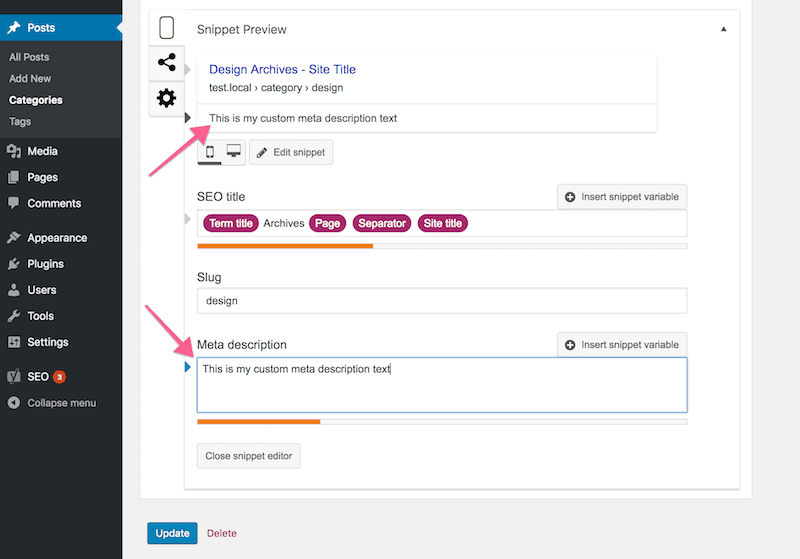Image resolution: width=800 pixels, height=559 pixels.
Task: Click the Update button
Action: pyautogui.click(x=172, y=533)
